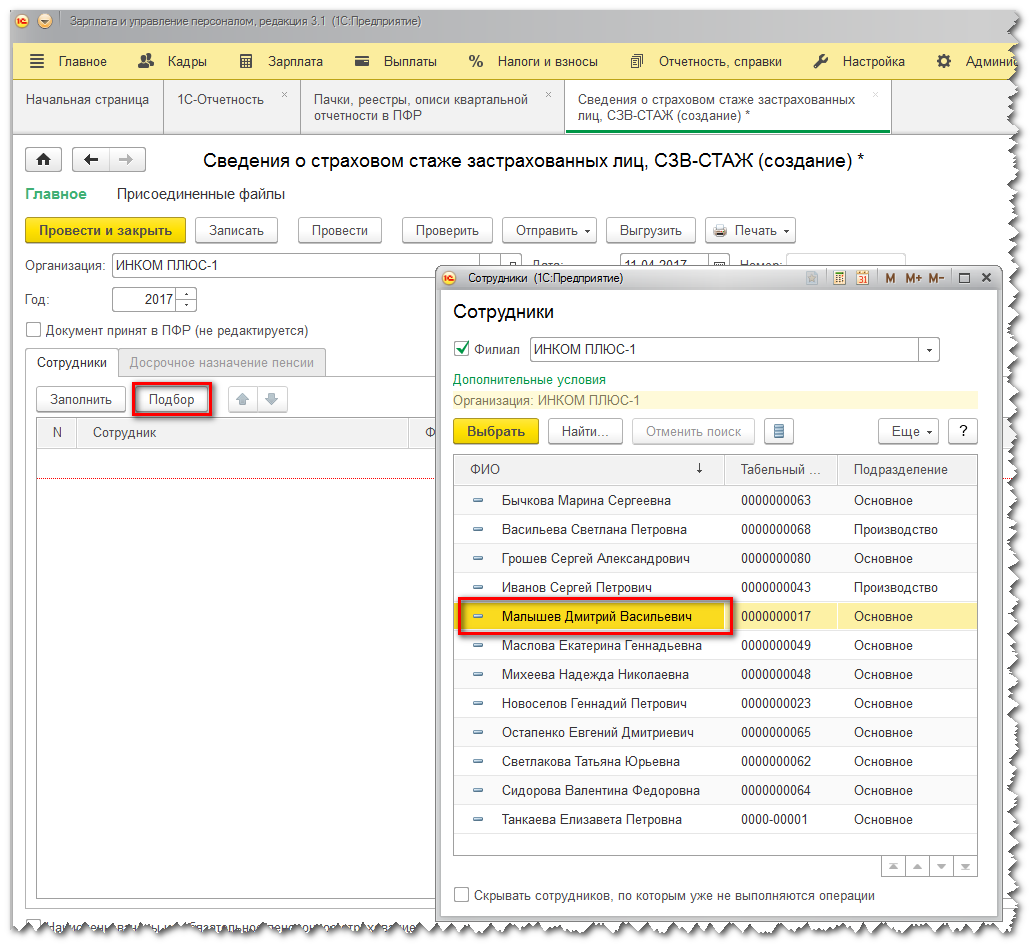Open the calendar icon in Сотрудники window
Image resolution: width=1036 pixels, height=950 pixels.
click(862, 278)
